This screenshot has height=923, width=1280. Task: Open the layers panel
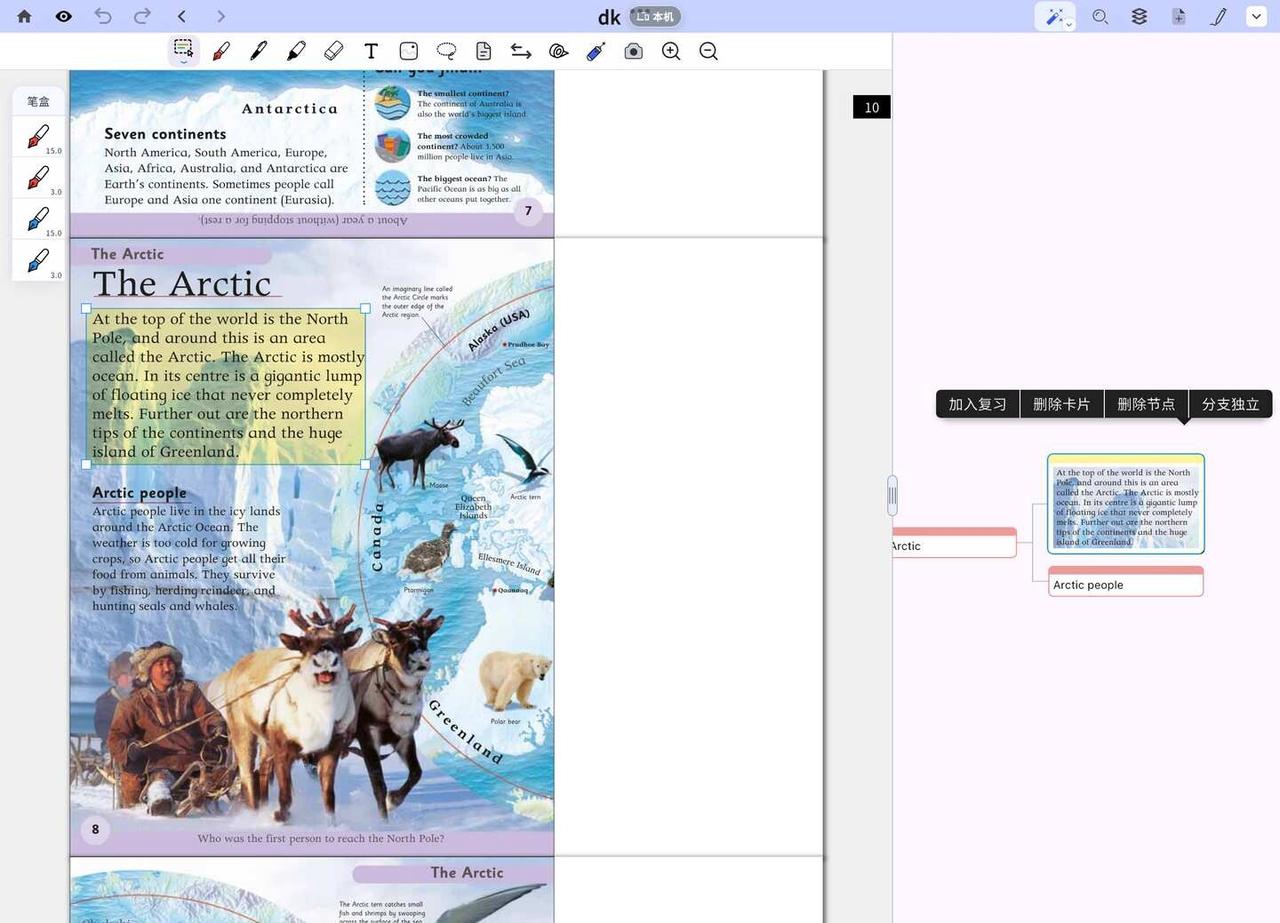(x=1139, y=16)
